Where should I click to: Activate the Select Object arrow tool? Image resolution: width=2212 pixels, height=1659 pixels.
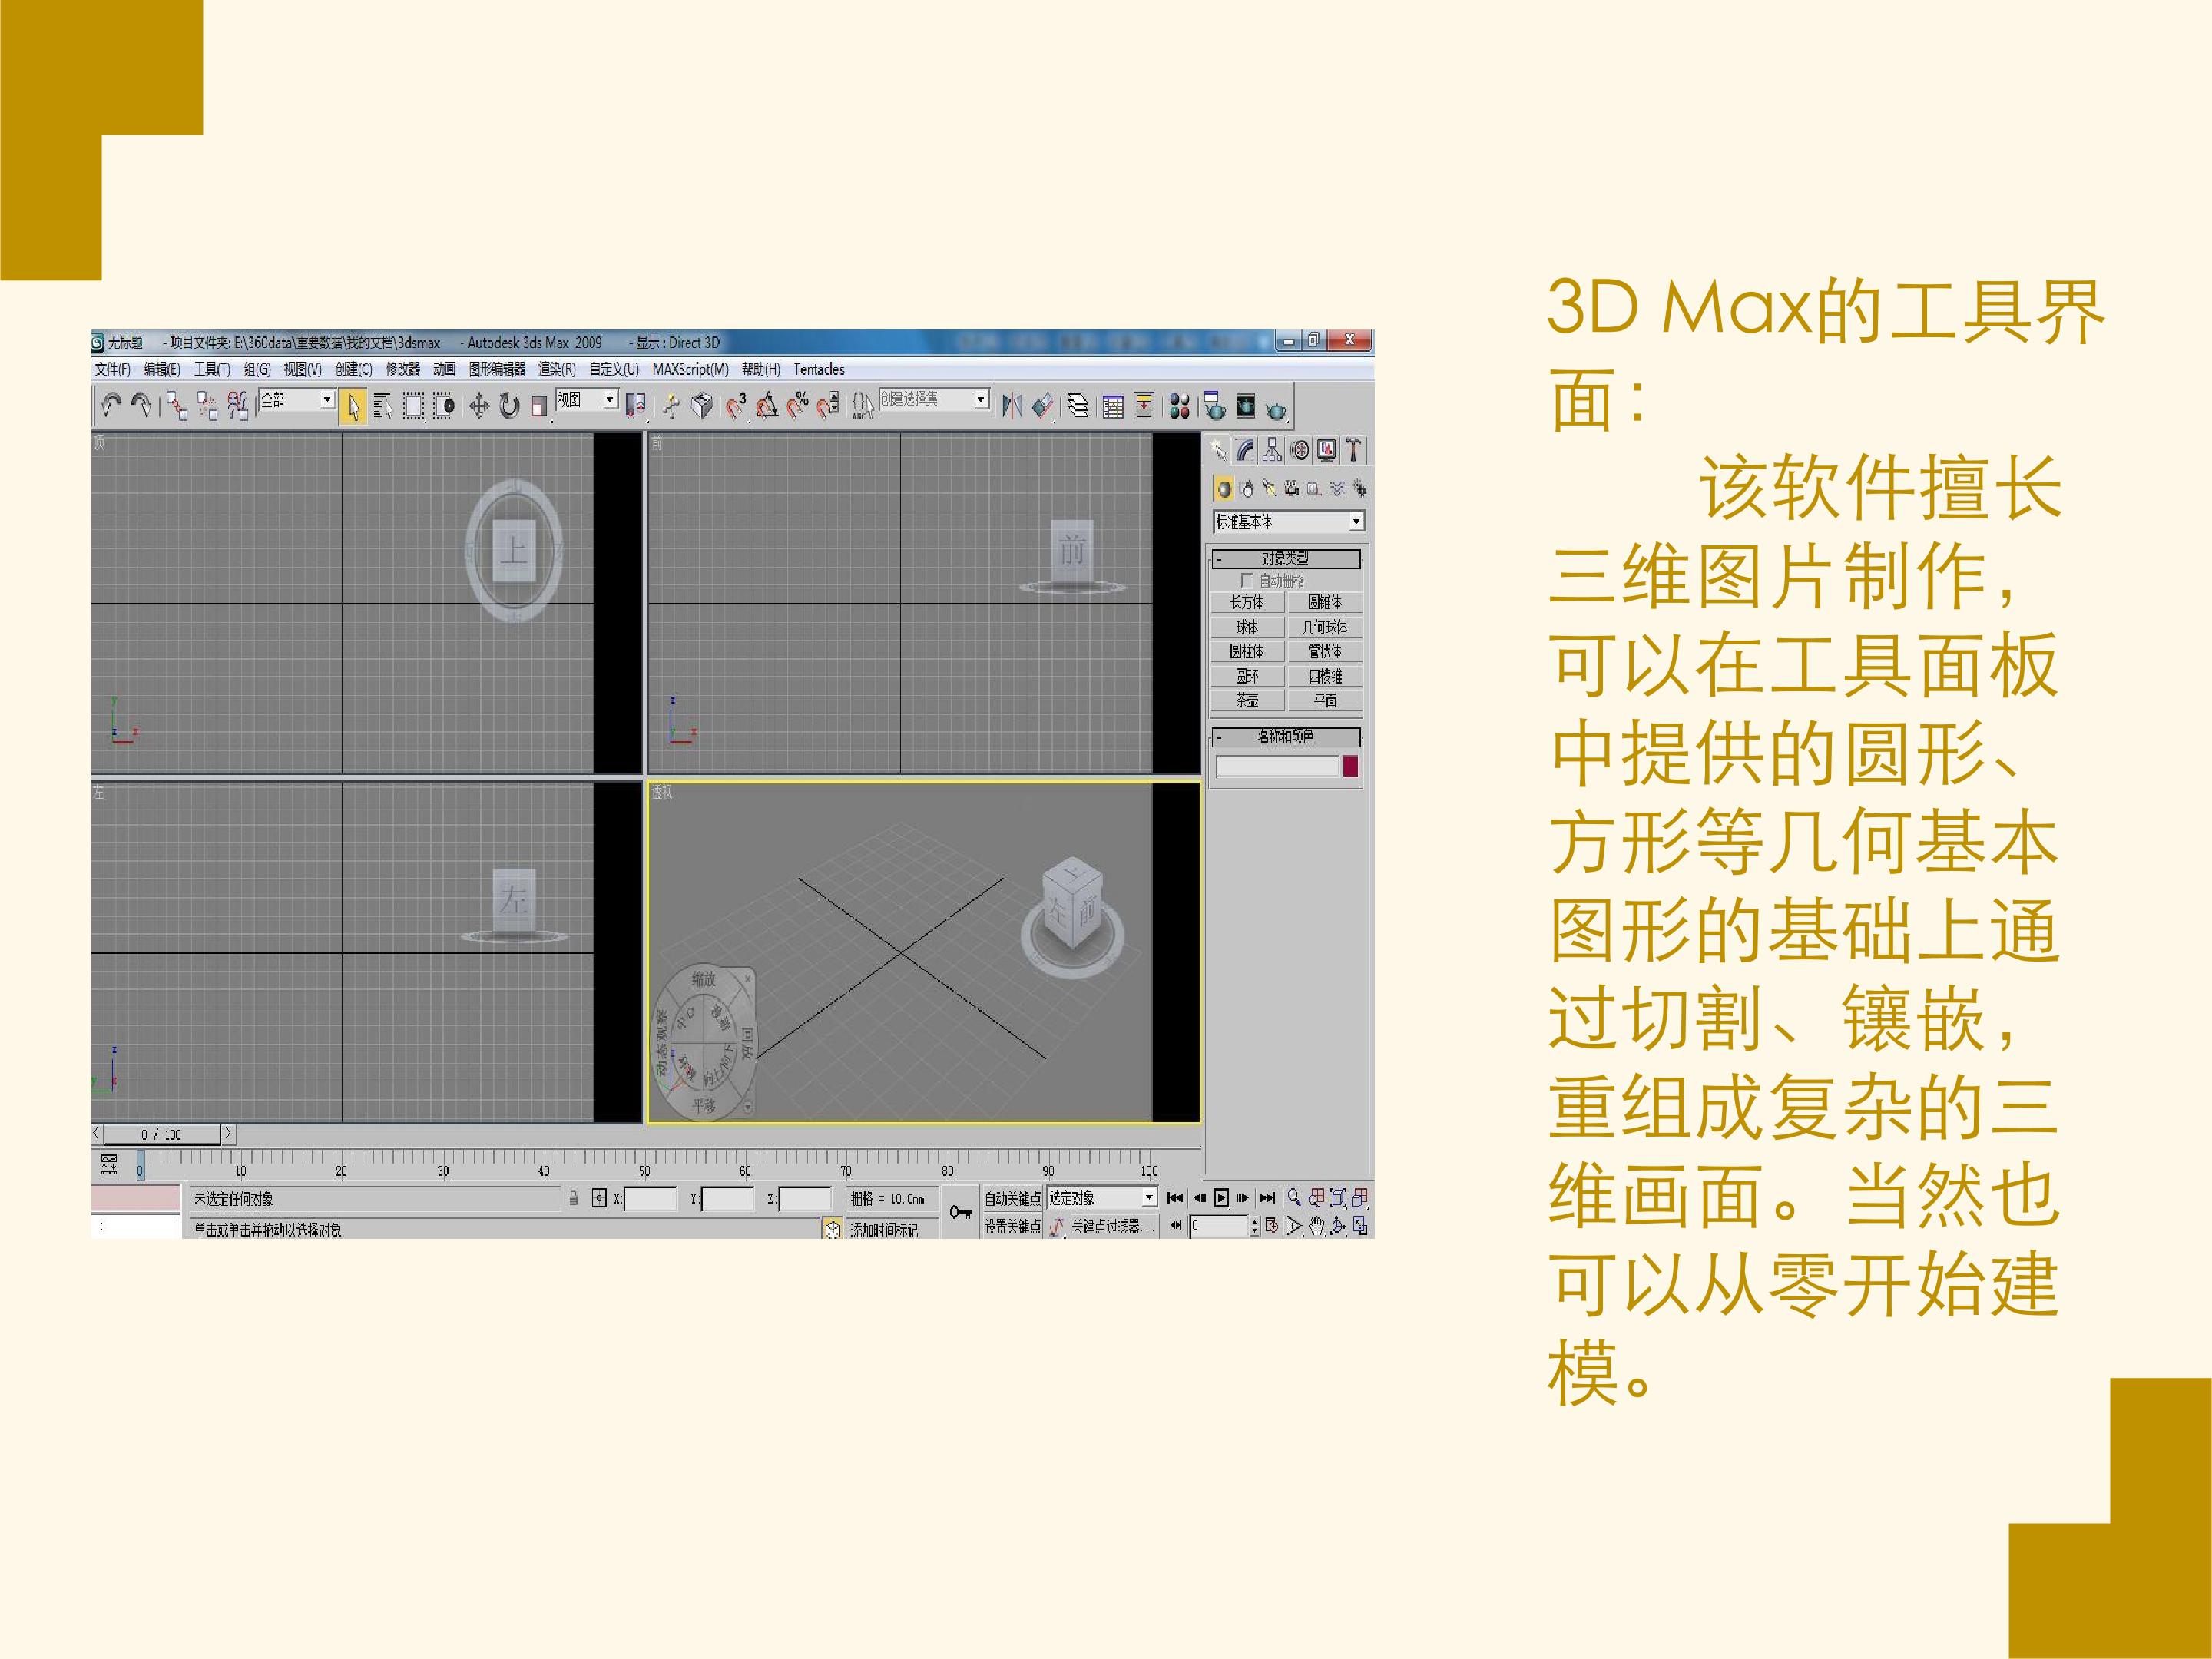[x=353, y=406]
